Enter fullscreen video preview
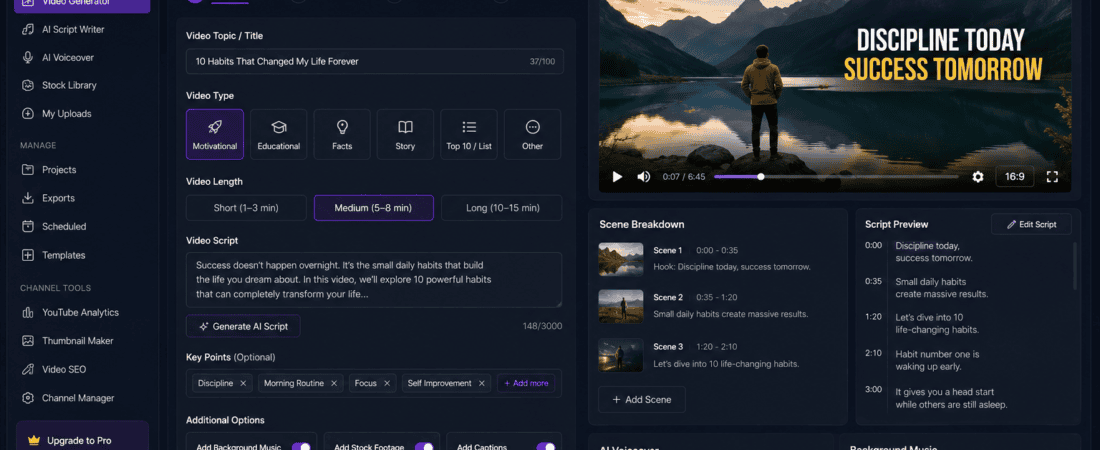 [1052, 177]
